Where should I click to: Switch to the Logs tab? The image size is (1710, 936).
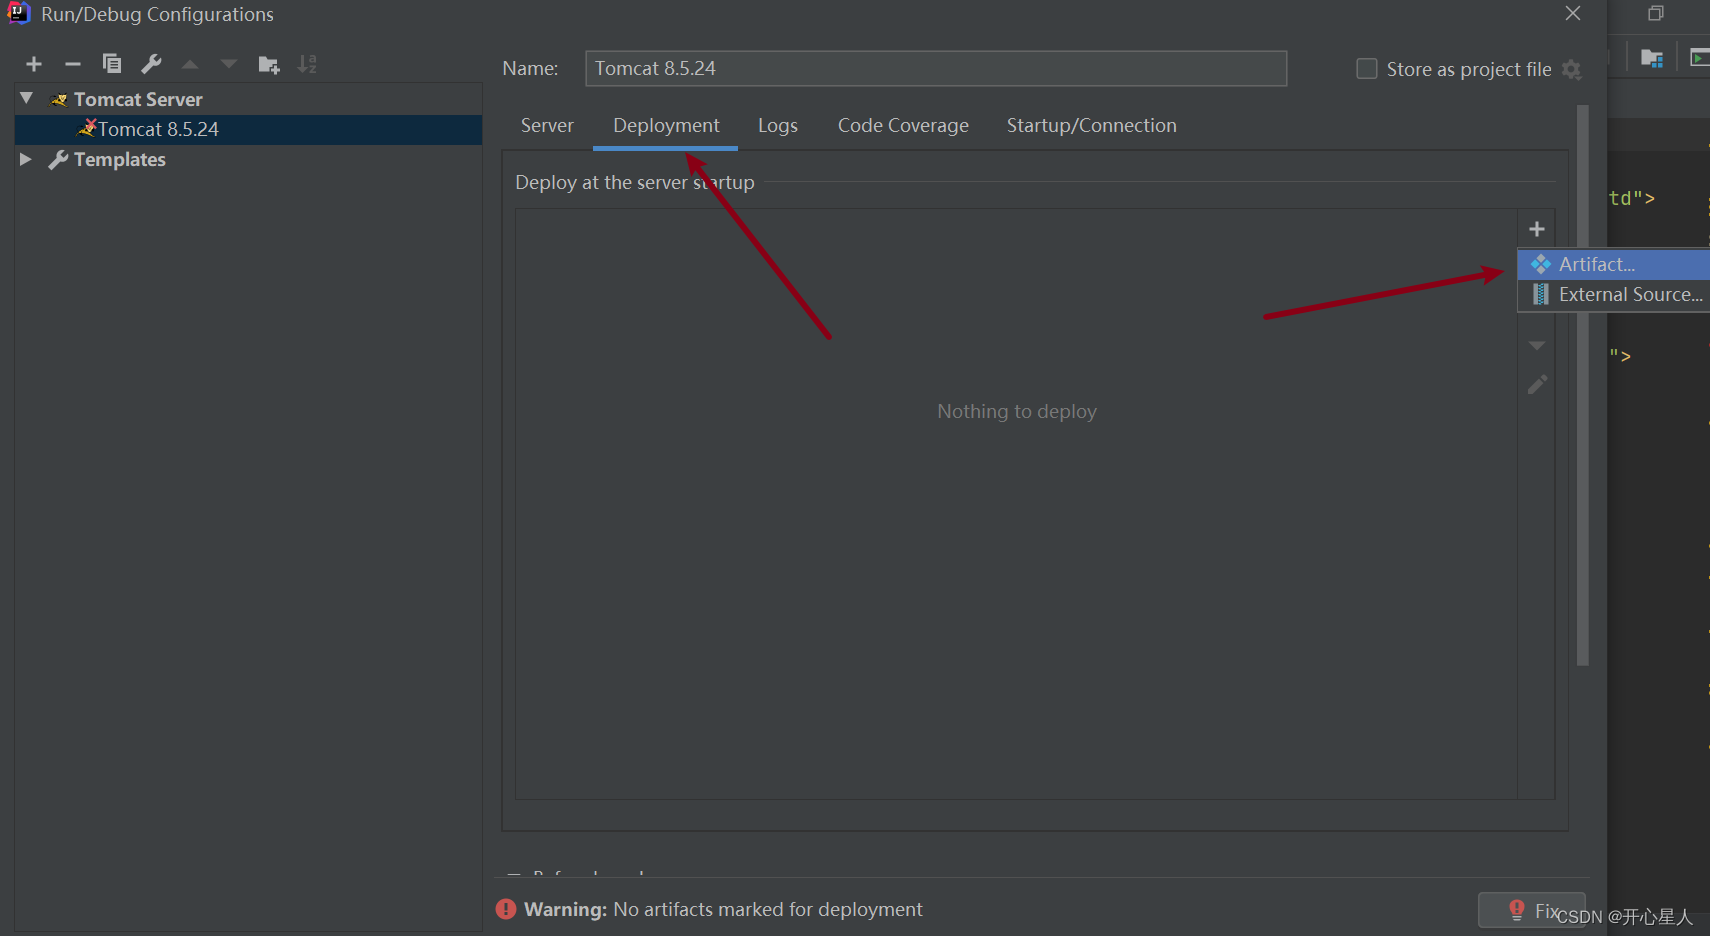pyautogui.click(x=778, y=126)
